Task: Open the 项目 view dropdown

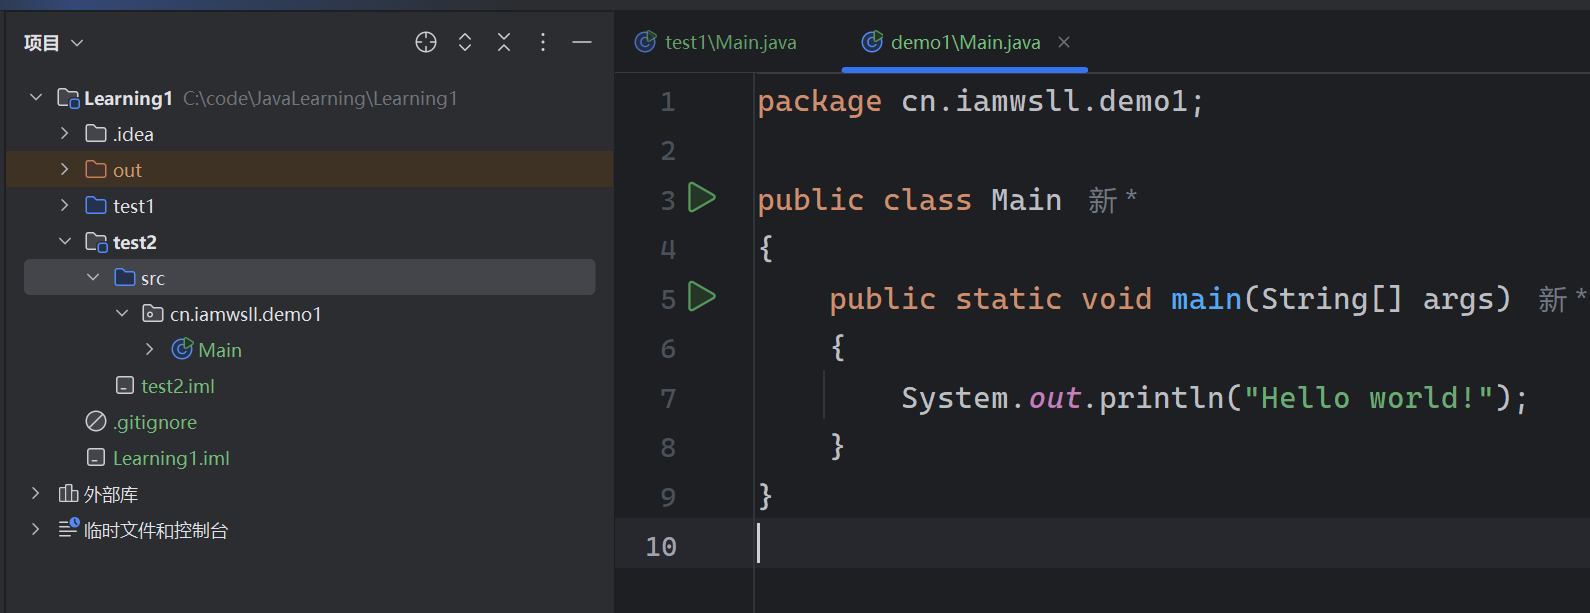Action: (x=54, y=43)
